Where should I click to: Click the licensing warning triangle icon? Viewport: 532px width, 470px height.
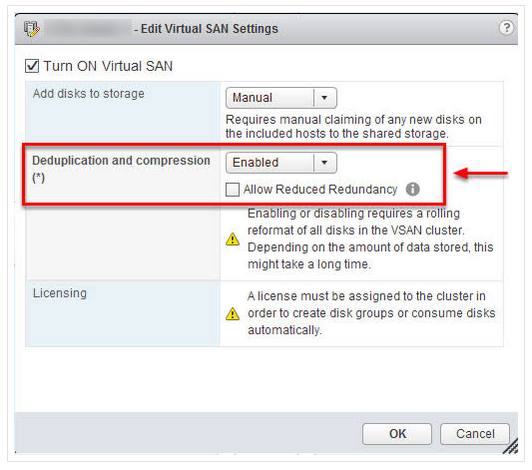point(232,314)
